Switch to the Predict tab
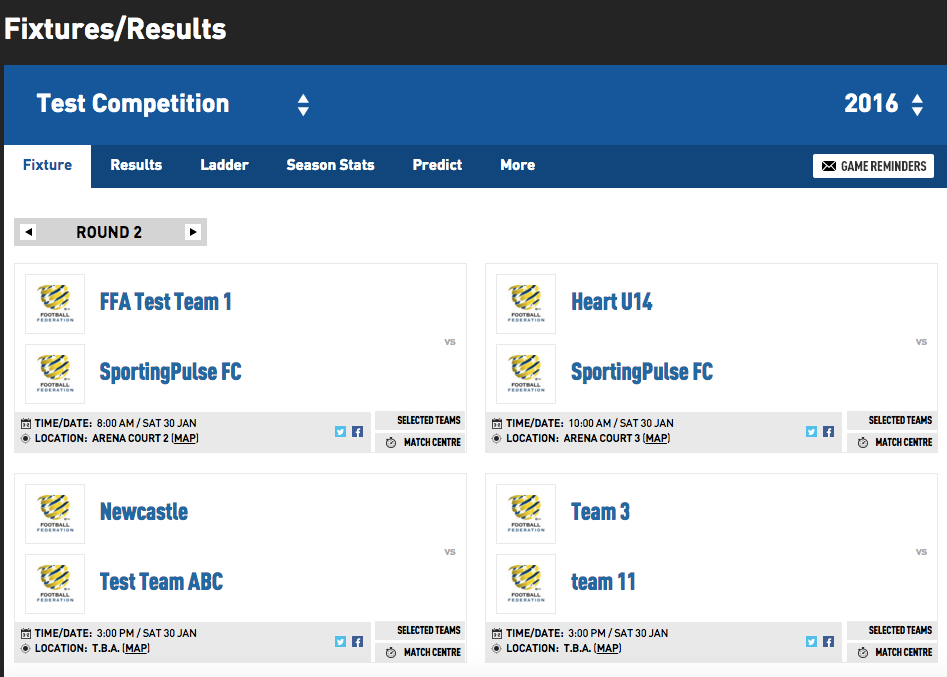Viewport: 947px width, 677px height. [x=437, y=165]
